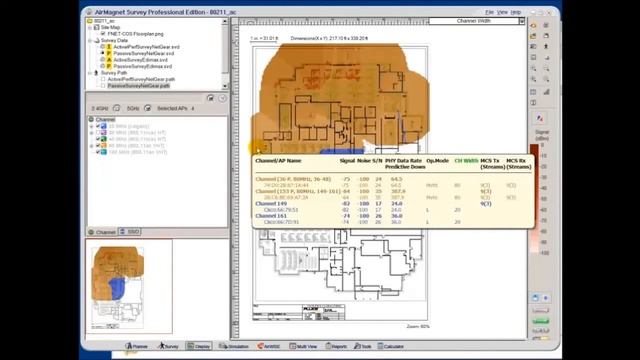Select ActivePerfSurveyNetGear.svd radio button
The image size is (640, 360).
pyautogui.click(x=103, y=47)
